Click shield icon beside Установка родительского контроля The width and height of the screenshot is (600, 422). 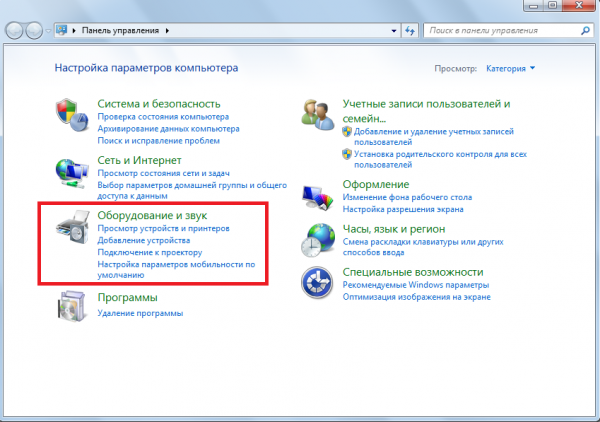(x=347, y=154)
